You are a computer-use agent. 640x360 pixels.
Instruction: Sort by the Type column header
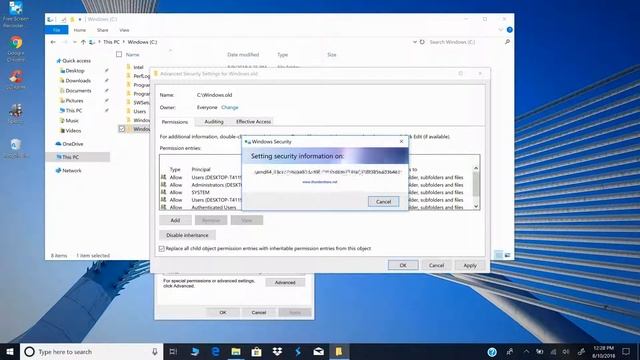click(282, 55)
